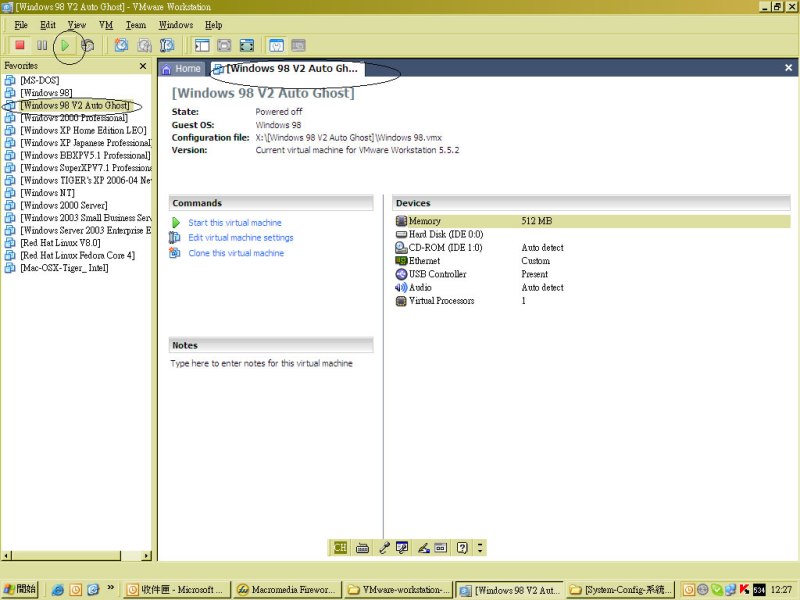Open the Snapshot Manager toolbar icon

(167, 45)
